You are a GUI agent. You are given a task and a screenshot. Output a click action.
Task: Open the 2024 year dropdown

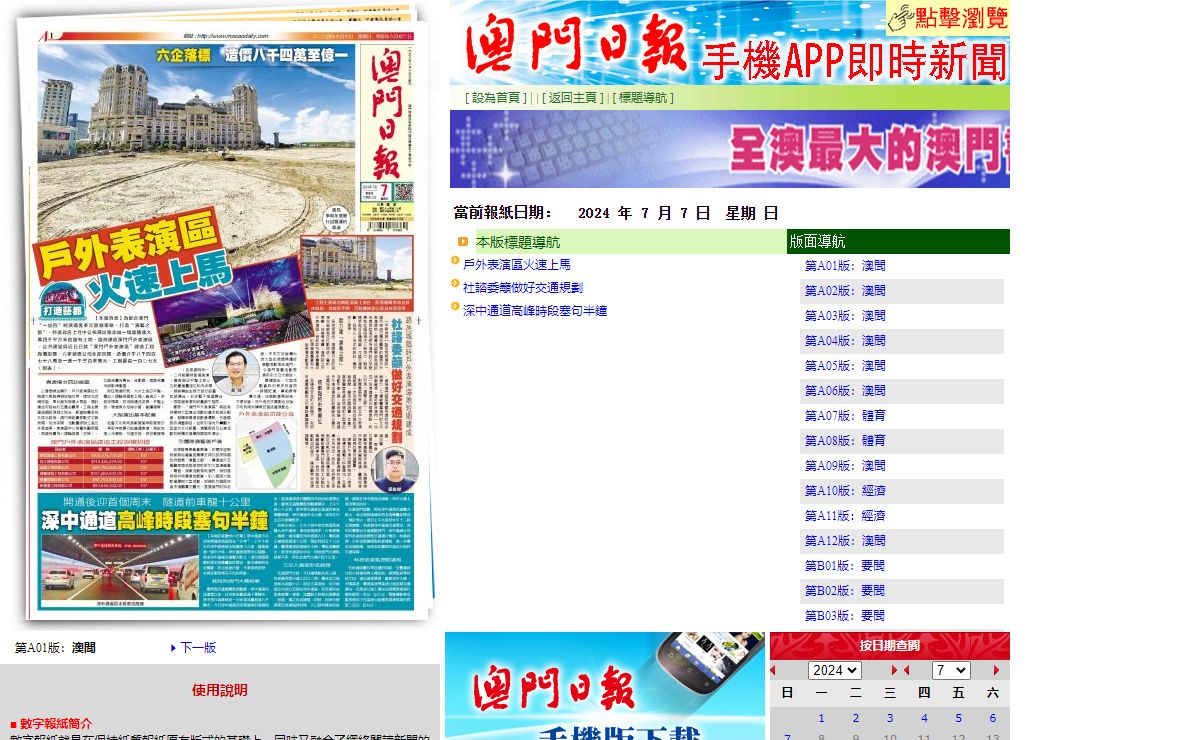pyautogui.click(x=835, y=670)
